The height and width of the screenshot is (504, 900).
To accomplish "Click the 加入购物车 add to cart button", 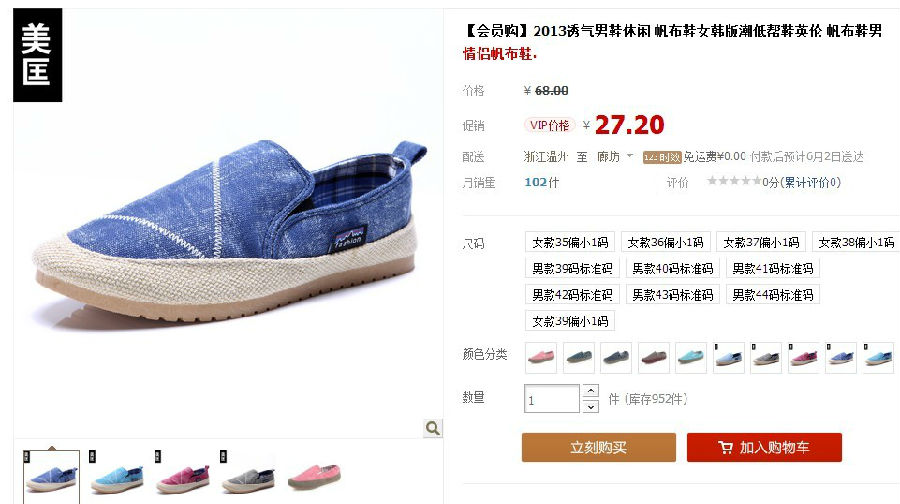I will pos(764,448).
